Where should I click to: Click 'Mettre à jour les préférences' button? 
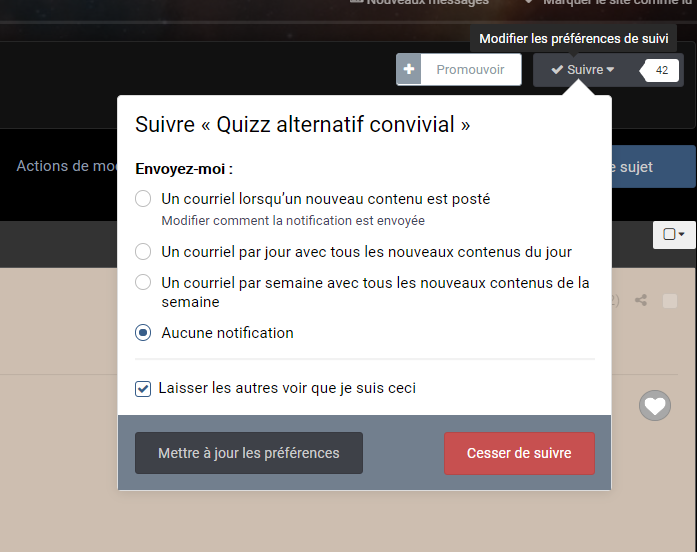tap(249, 453)
